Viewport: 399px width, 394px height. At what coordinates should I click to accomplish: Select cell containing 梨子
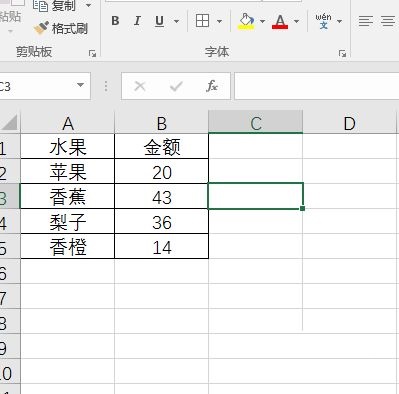click(68, 221)
